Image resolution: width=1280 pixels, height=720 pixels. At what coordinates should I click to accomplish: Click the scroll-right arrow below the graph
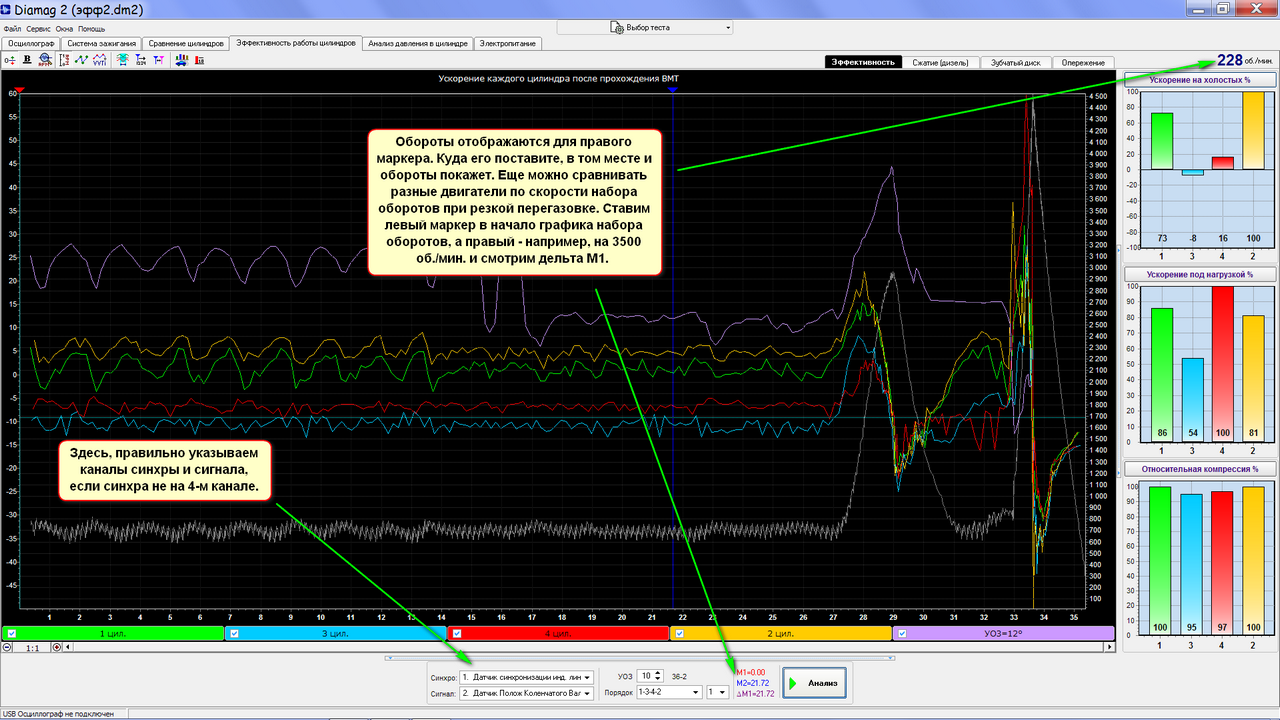1110,647
